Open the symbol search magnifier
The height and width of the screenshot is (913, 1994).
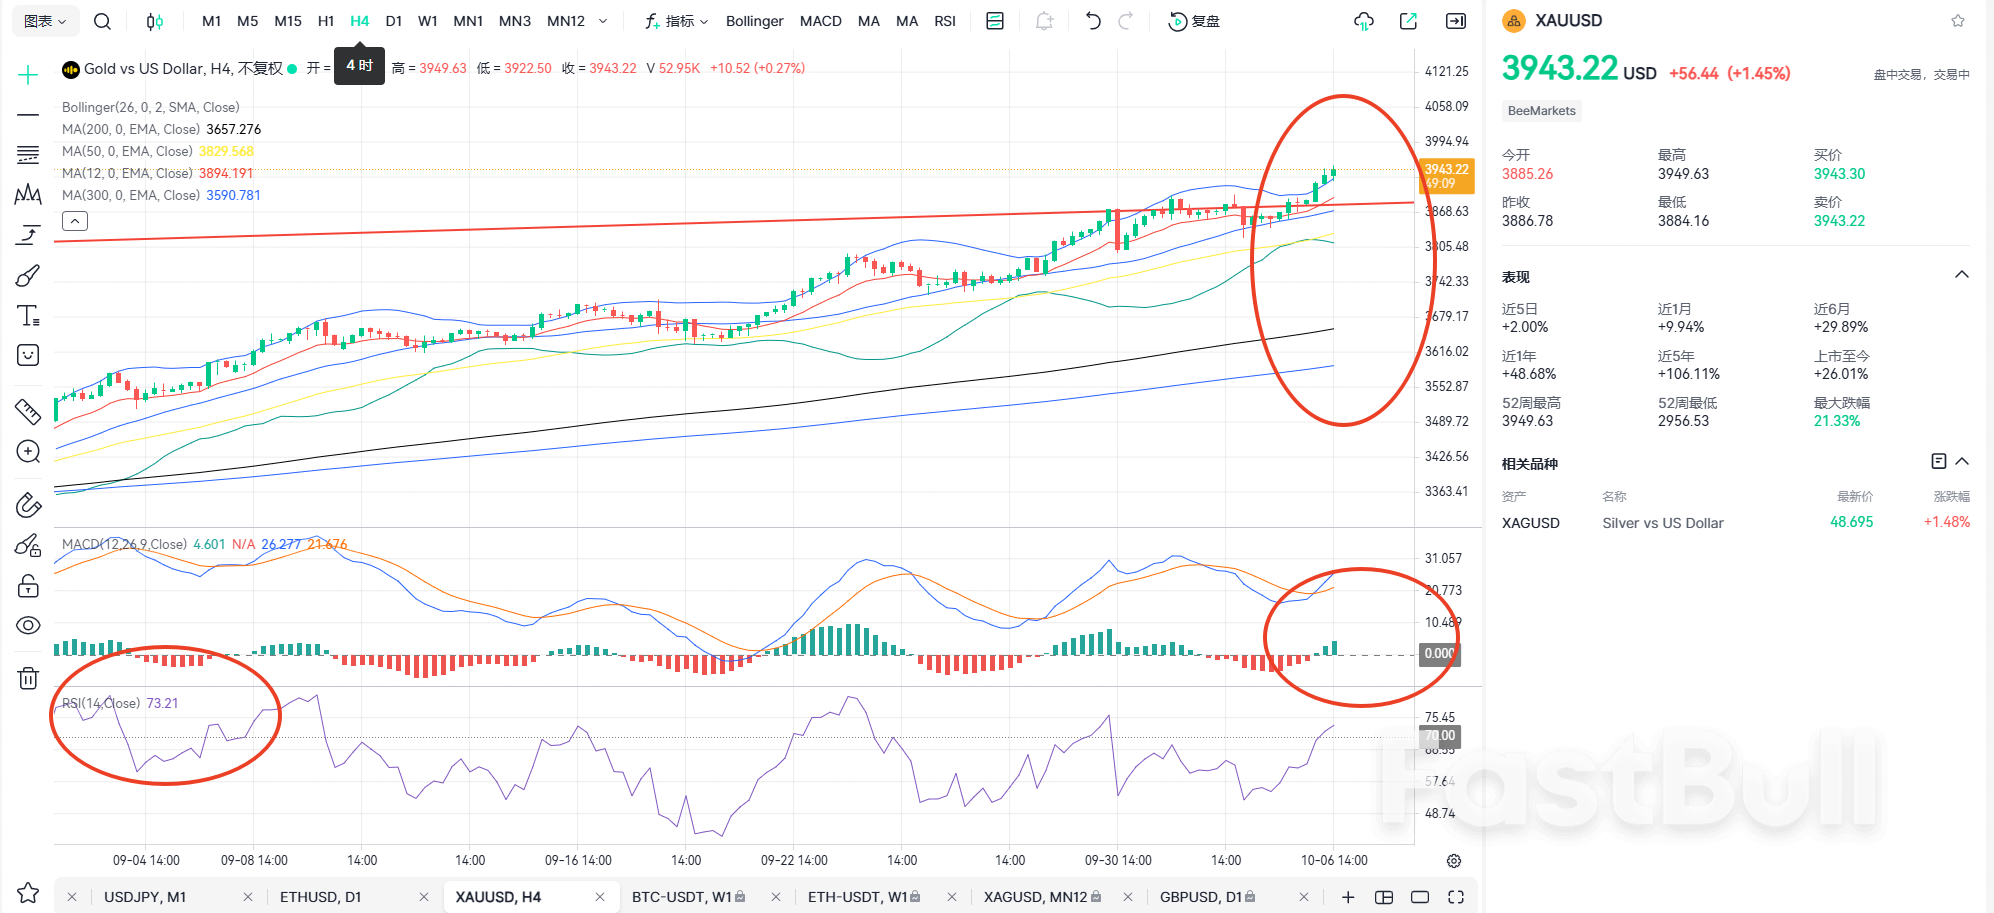[102, 21]
